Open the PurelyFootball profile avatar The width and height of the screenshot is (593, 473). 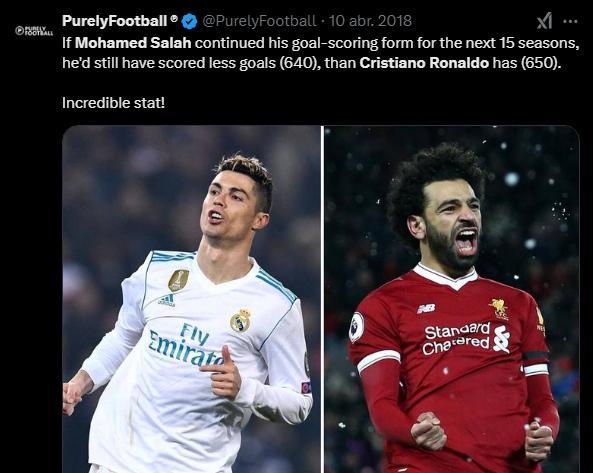(x=34, y=31)
